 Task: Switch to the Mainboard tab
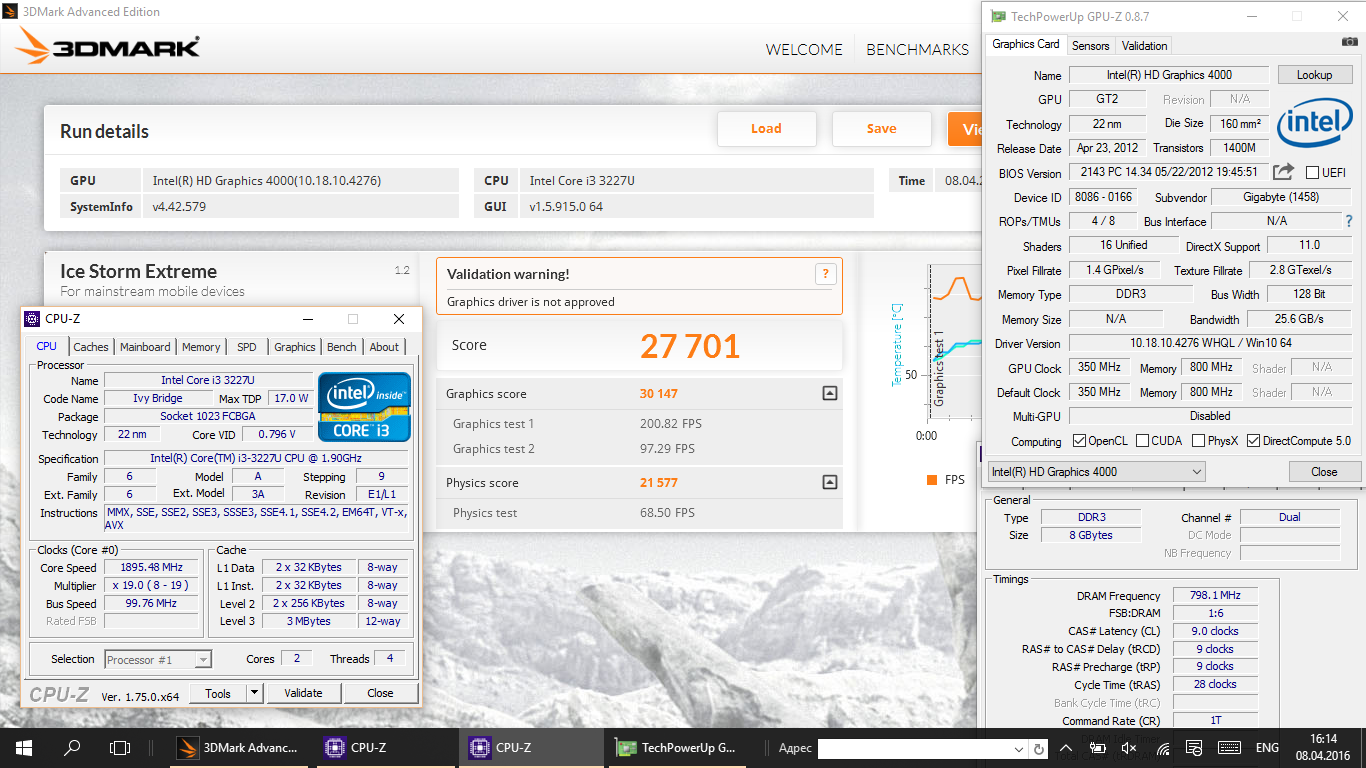pos(145,347)
